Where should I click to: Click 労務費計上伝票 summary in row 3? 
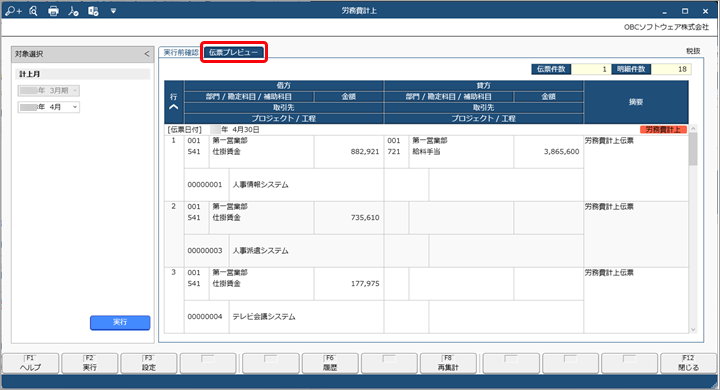[609, 273]
